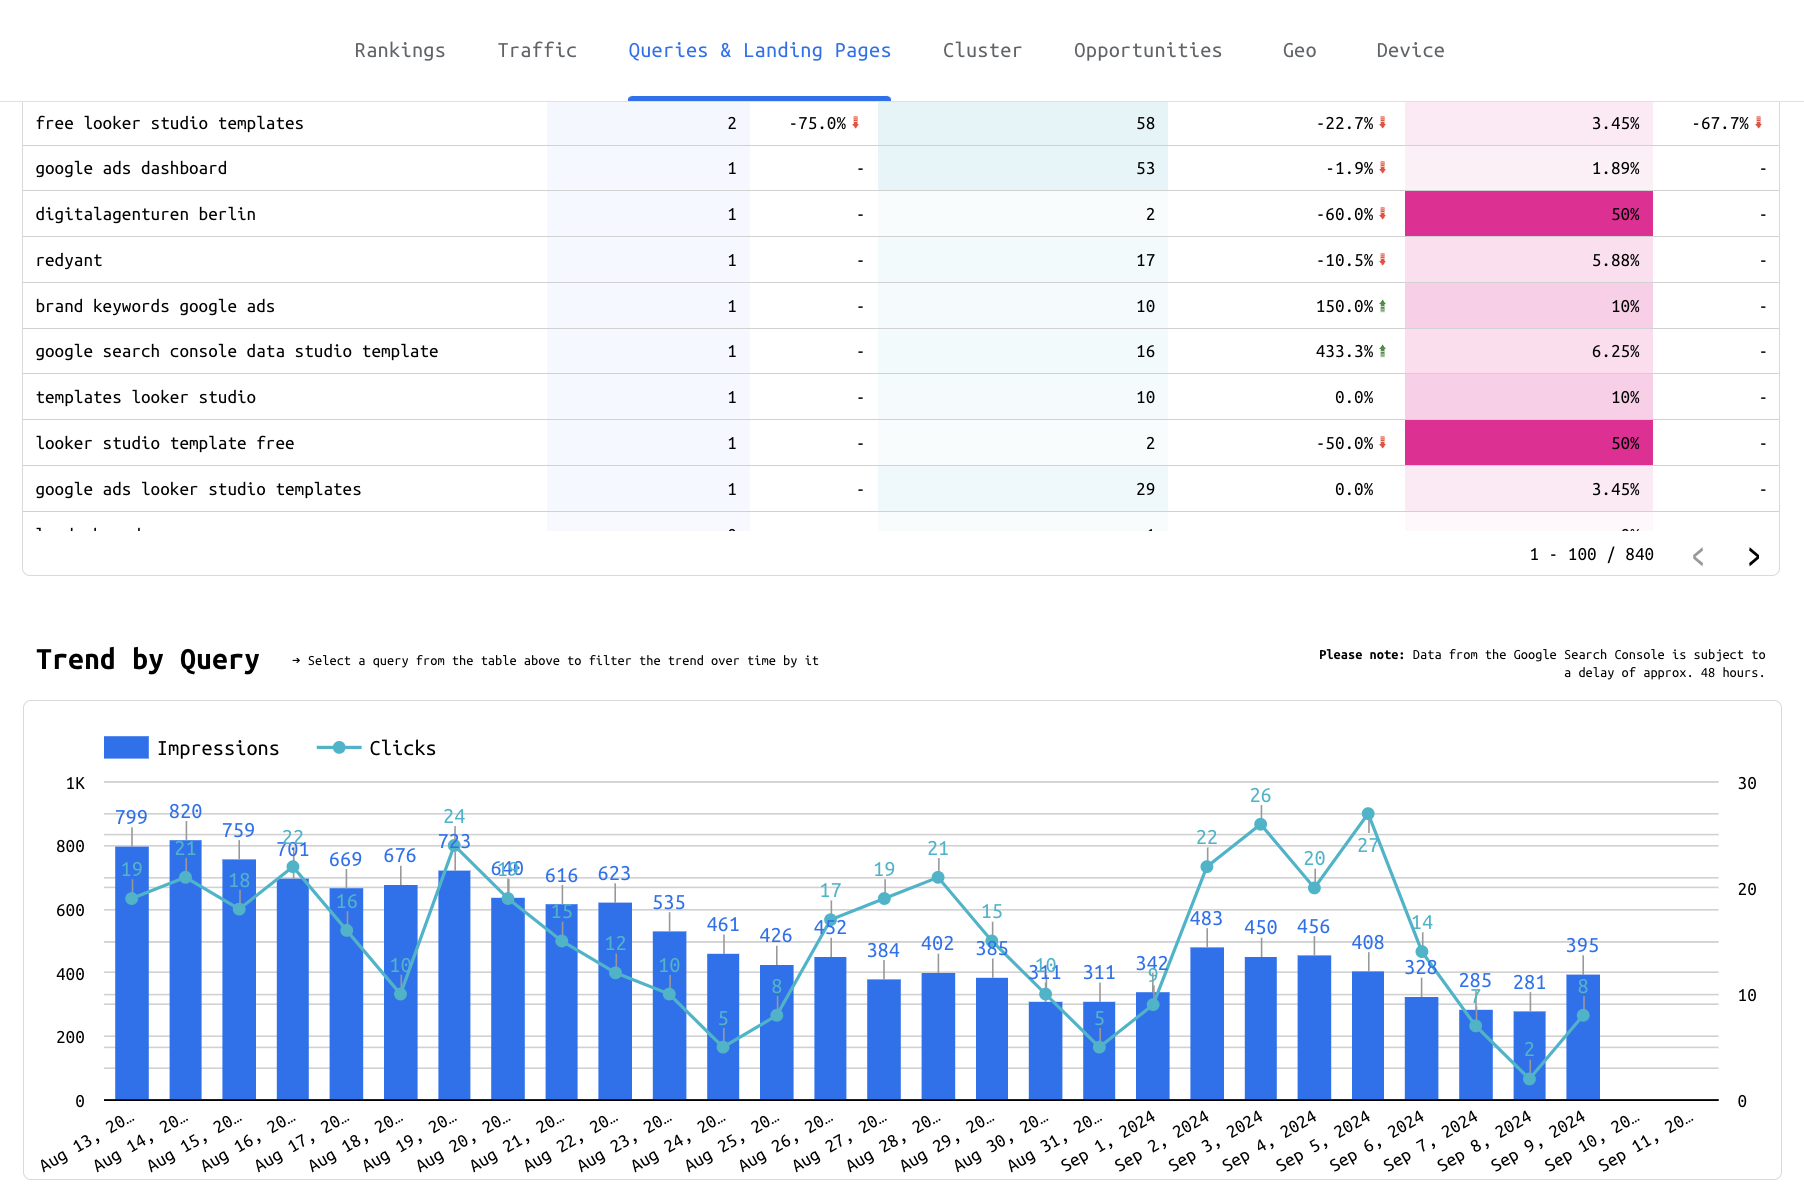The width and height of the screenshot is (1804, 1204).
Task: Select 'google search console data studio template' row
Action: point(900,351)
